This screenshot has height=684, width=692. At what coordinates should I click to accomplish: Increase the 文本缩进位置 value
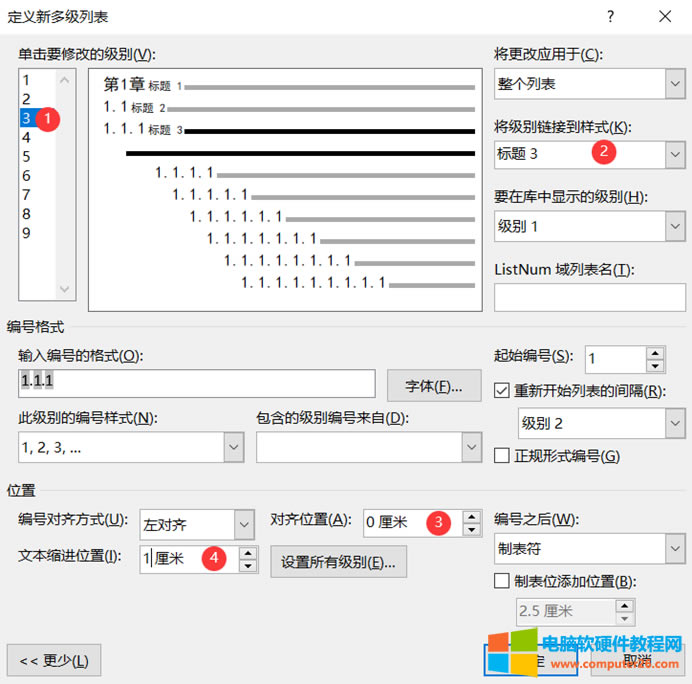pos(248,553)
